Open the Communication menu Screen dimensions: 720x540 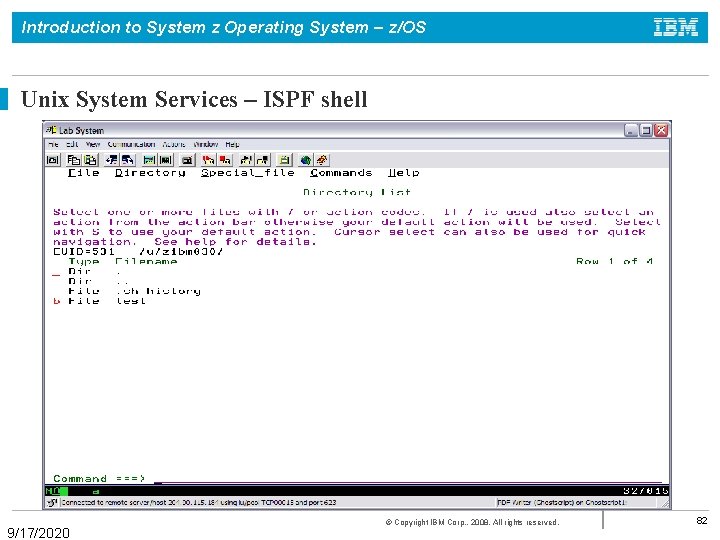pyautogui.click(x=131, y=144)
